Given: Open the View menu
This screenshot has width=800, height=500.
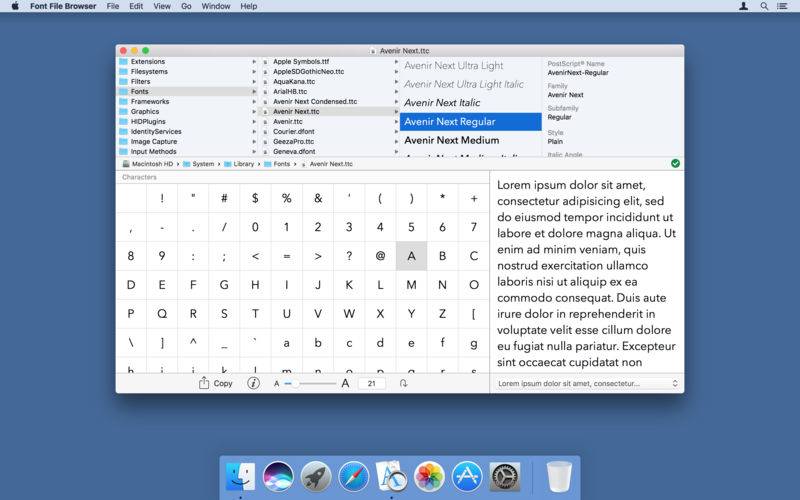Looking at the screenshot, I should coord(162,6).
